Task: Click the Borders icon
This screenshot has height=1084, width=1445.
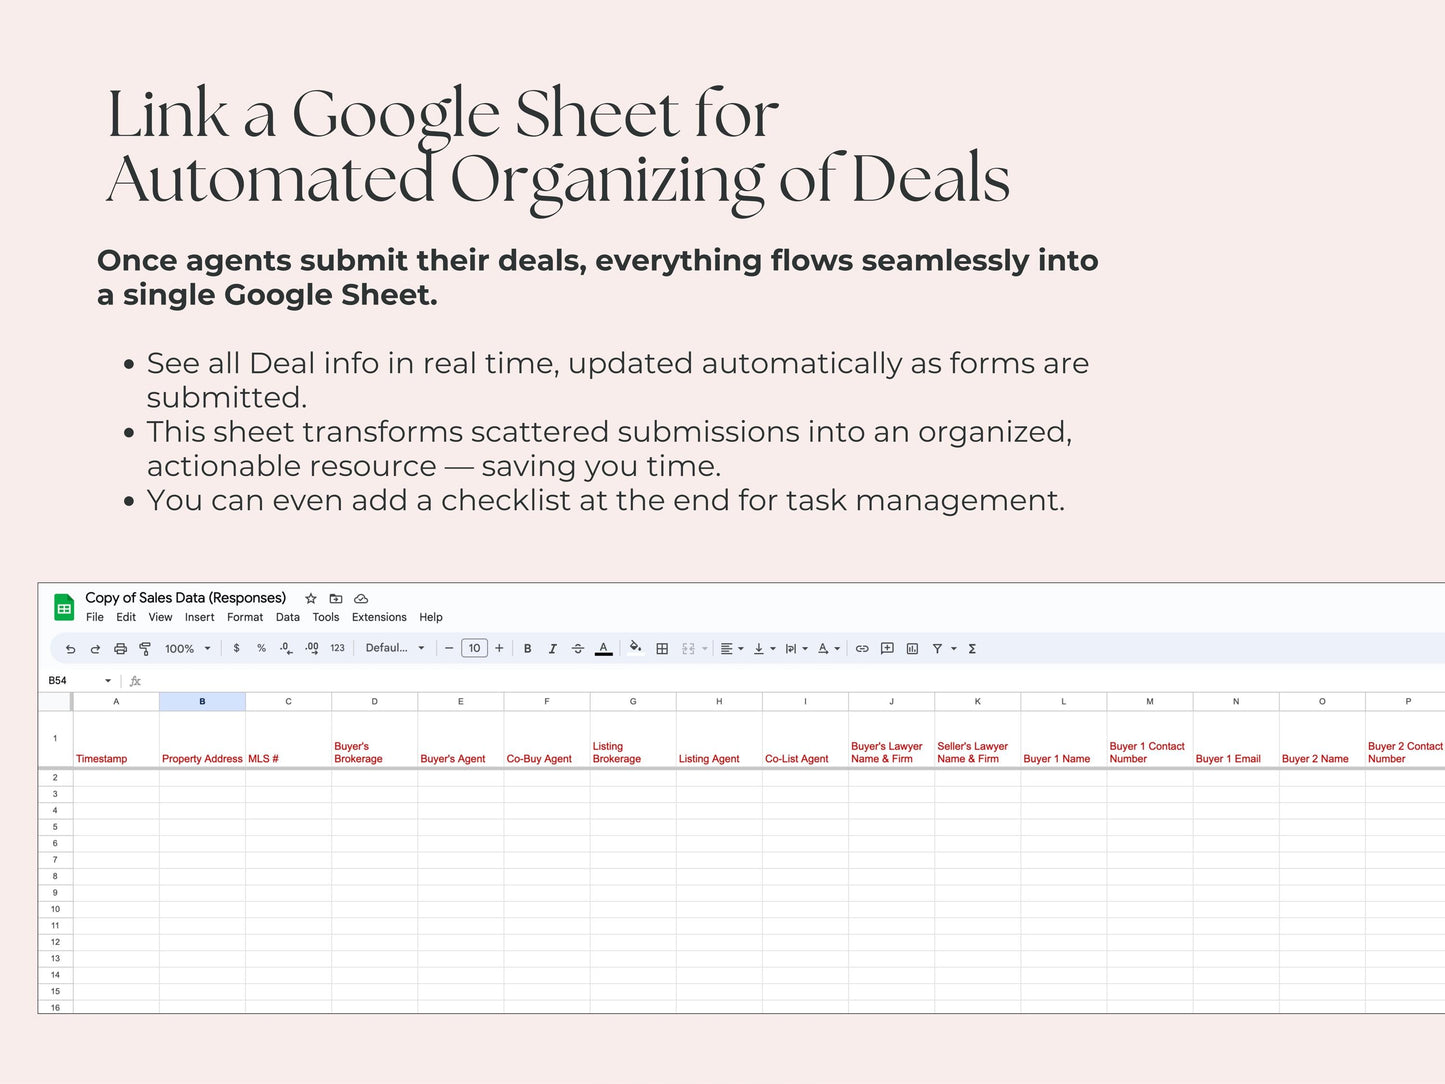Action: tap(662, 649)
